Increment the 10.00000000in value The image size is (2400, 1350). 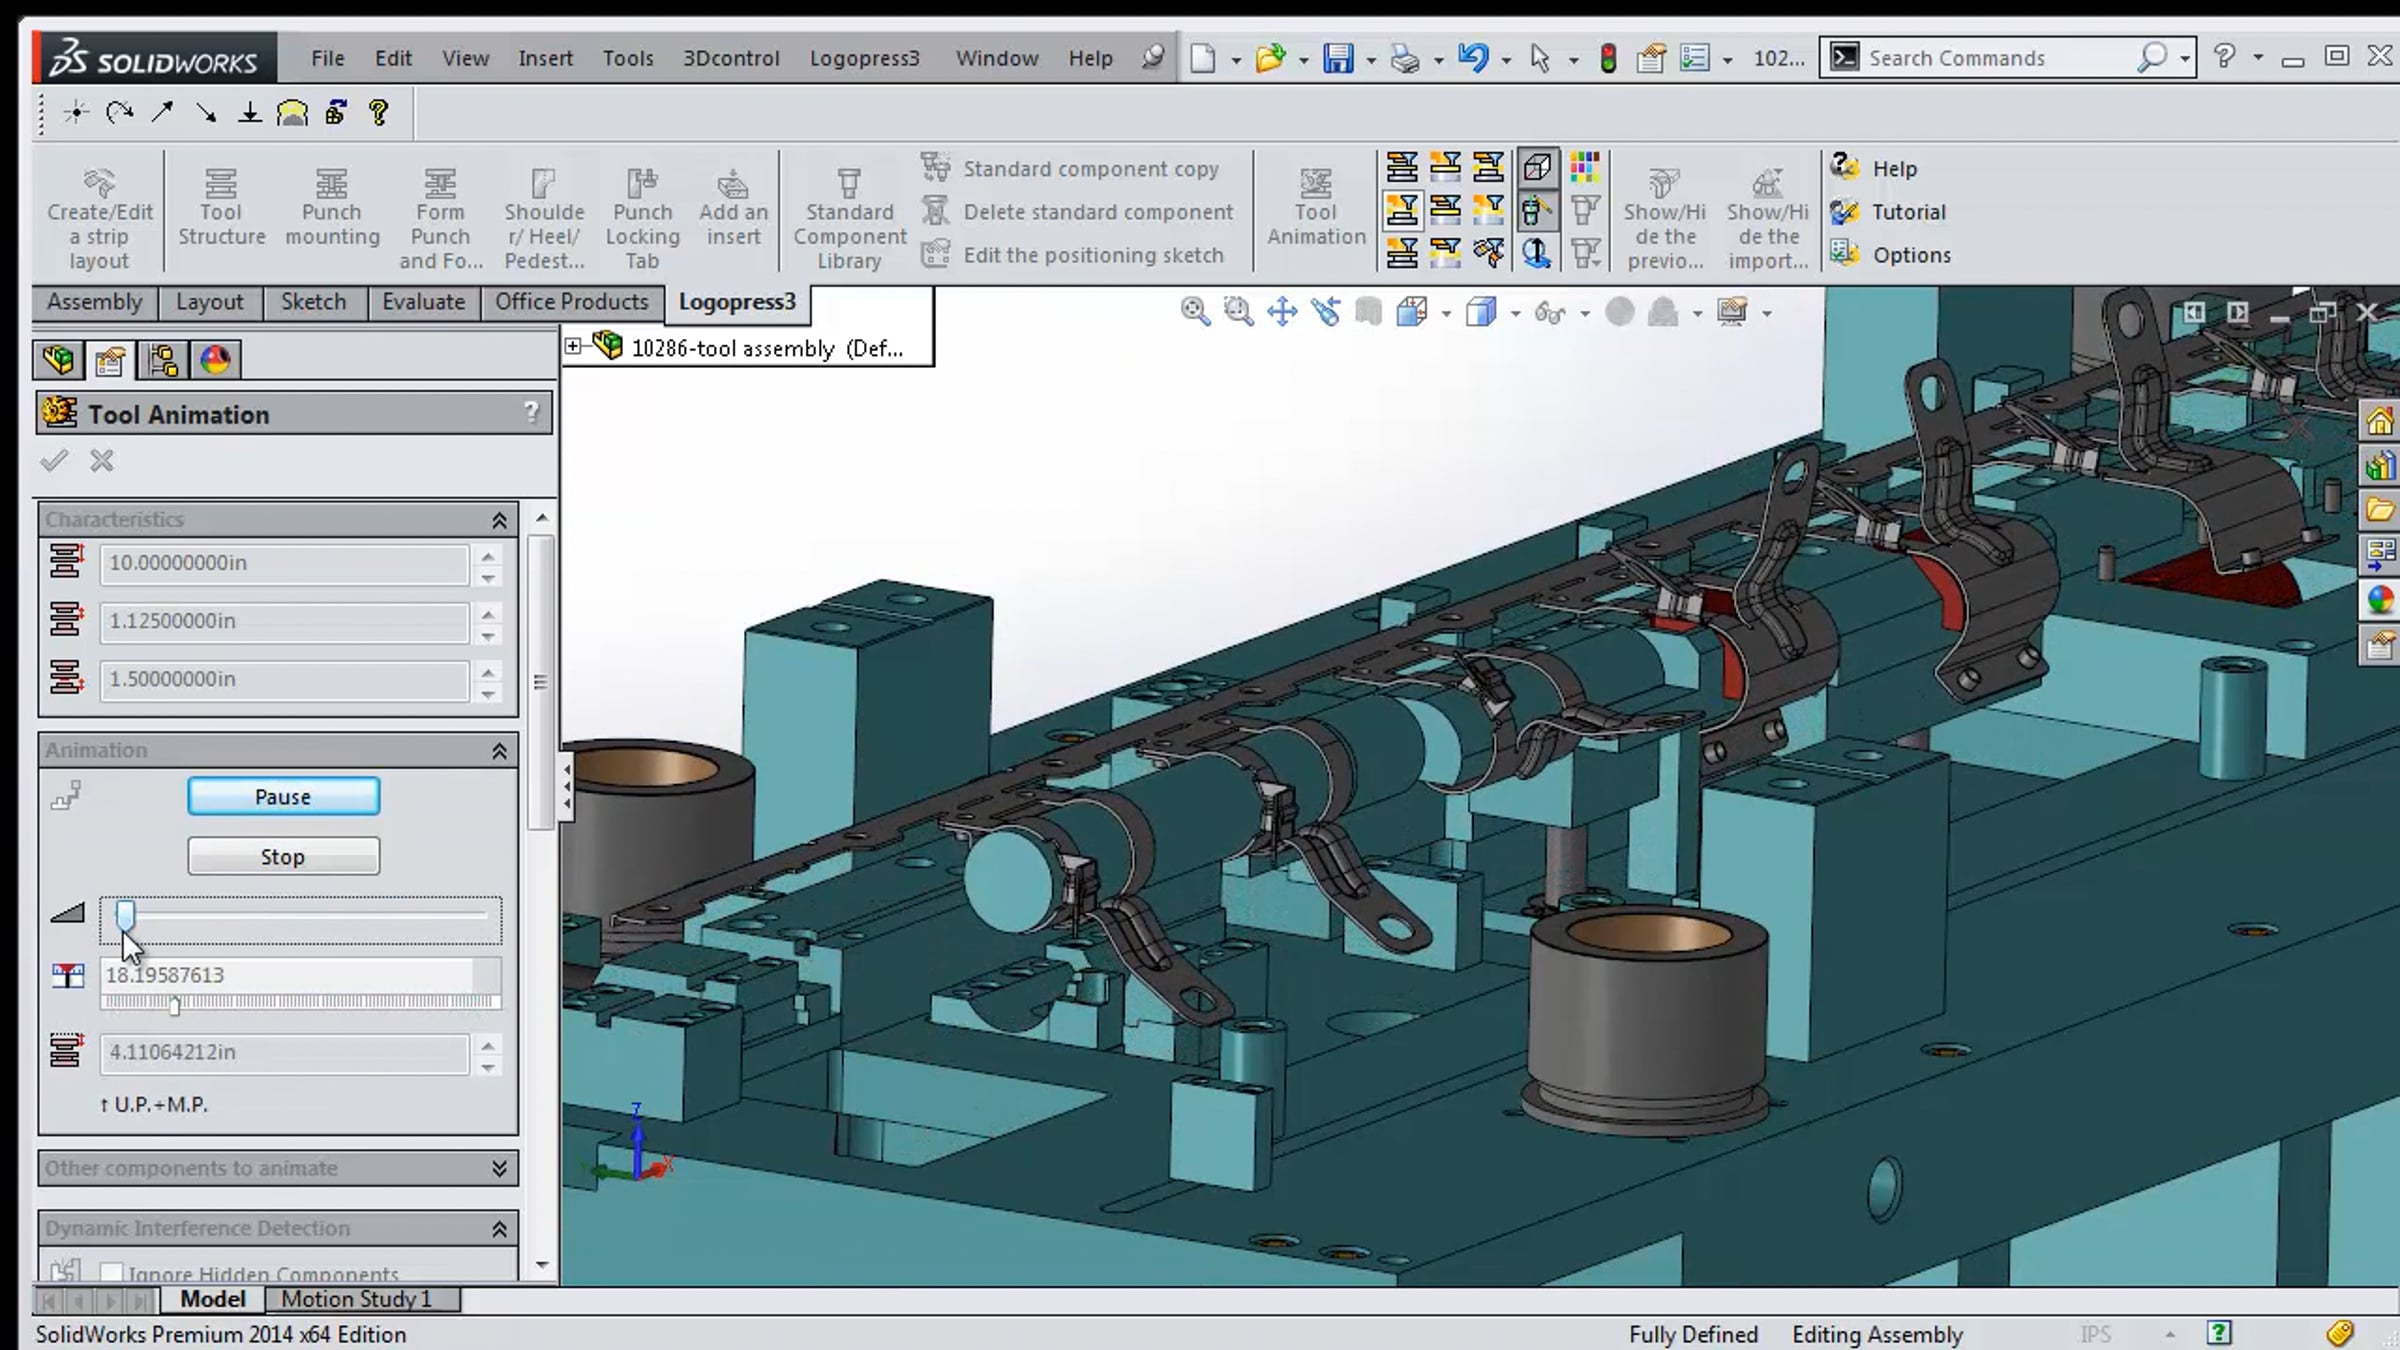488,556
